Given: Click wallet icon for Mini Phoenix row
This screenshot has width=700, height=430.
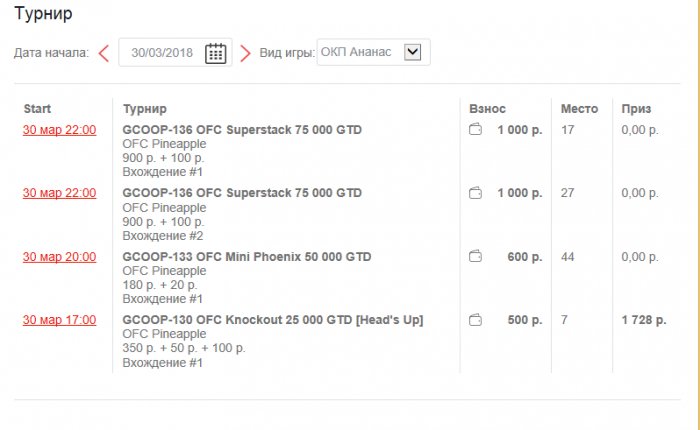Looking at the screenshot, I should (x=476, y=257).
